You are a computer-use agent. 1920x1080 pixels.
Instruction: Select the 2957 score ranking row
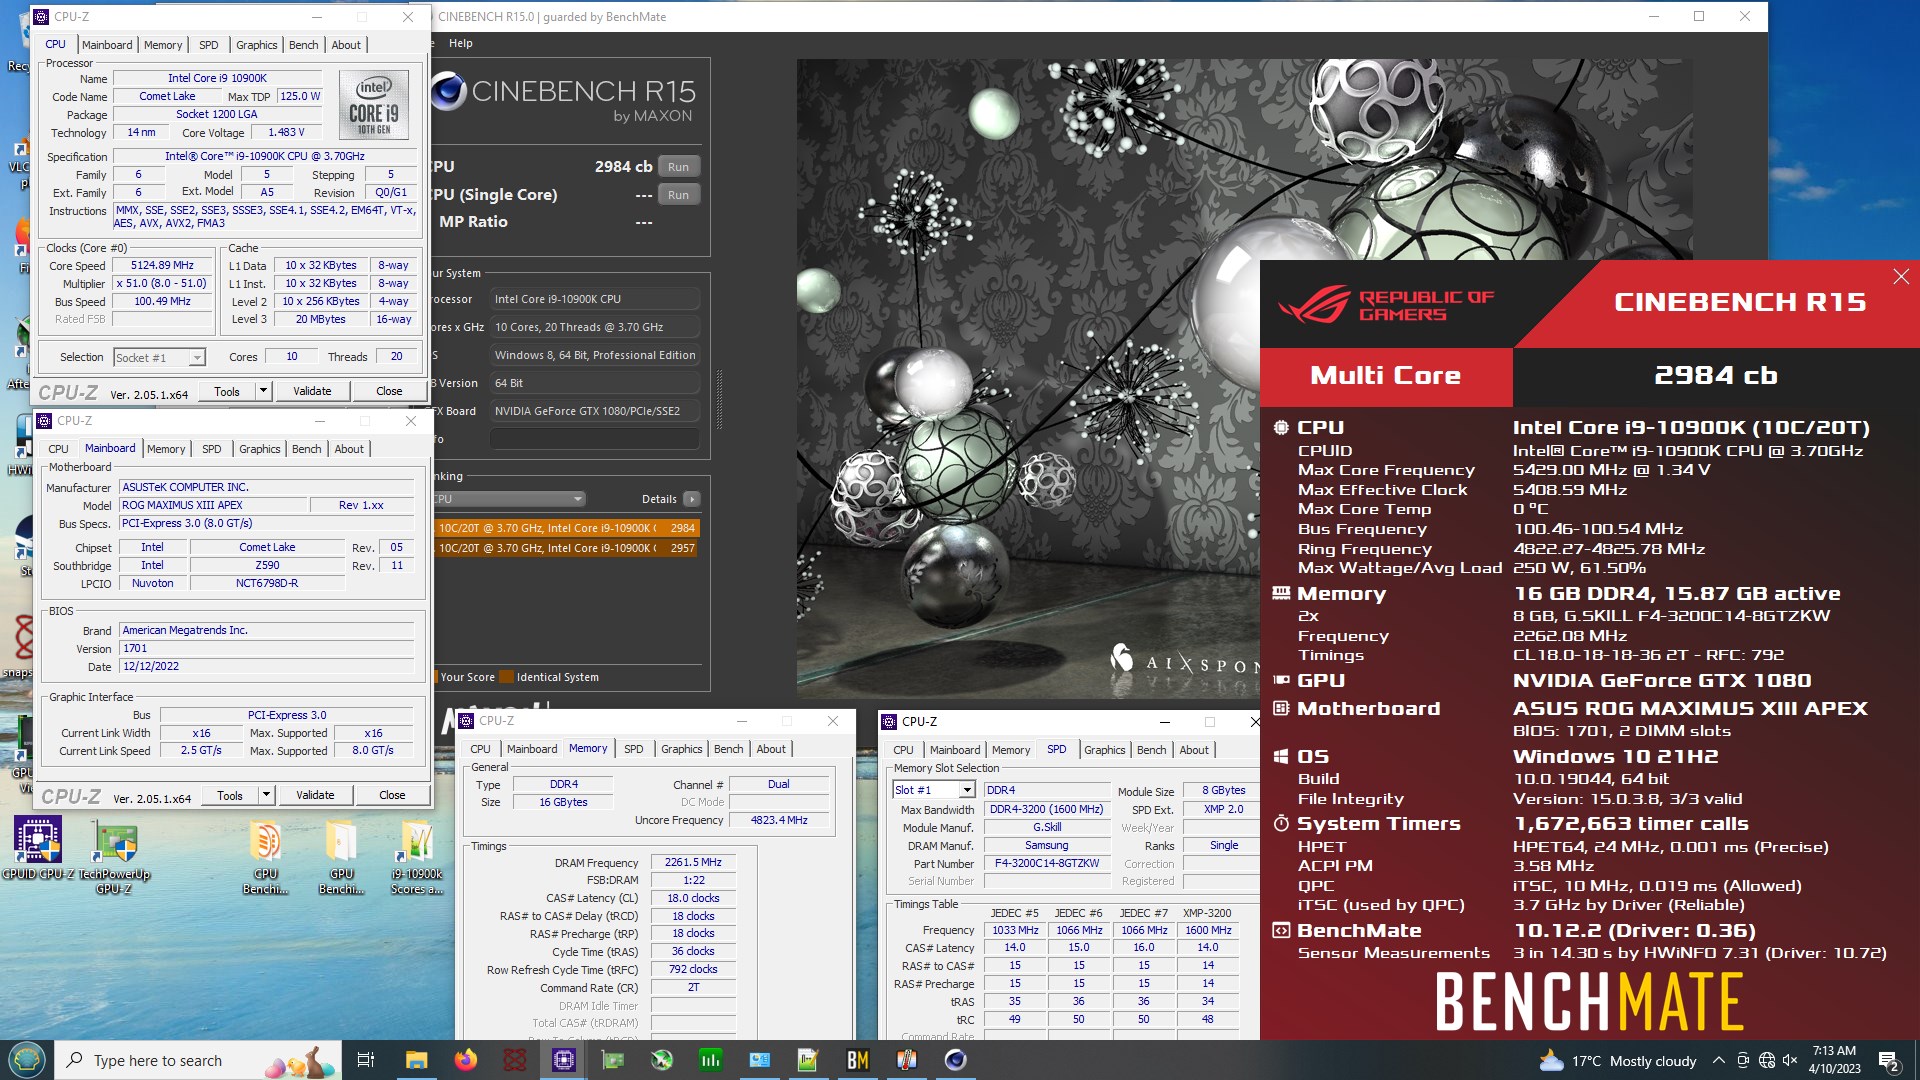pos(566,548)
